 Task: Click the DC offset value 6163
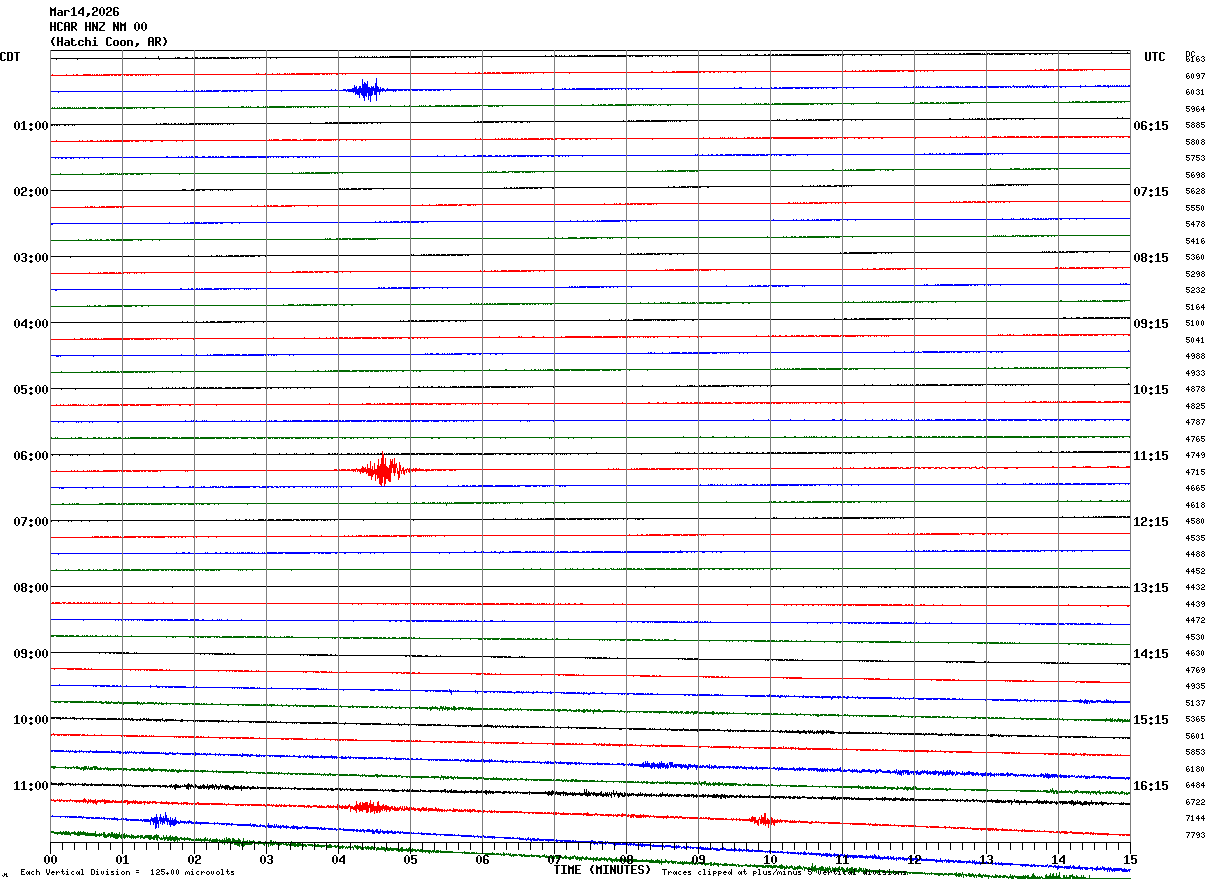pyautogui.click(x=1195, y=60)
